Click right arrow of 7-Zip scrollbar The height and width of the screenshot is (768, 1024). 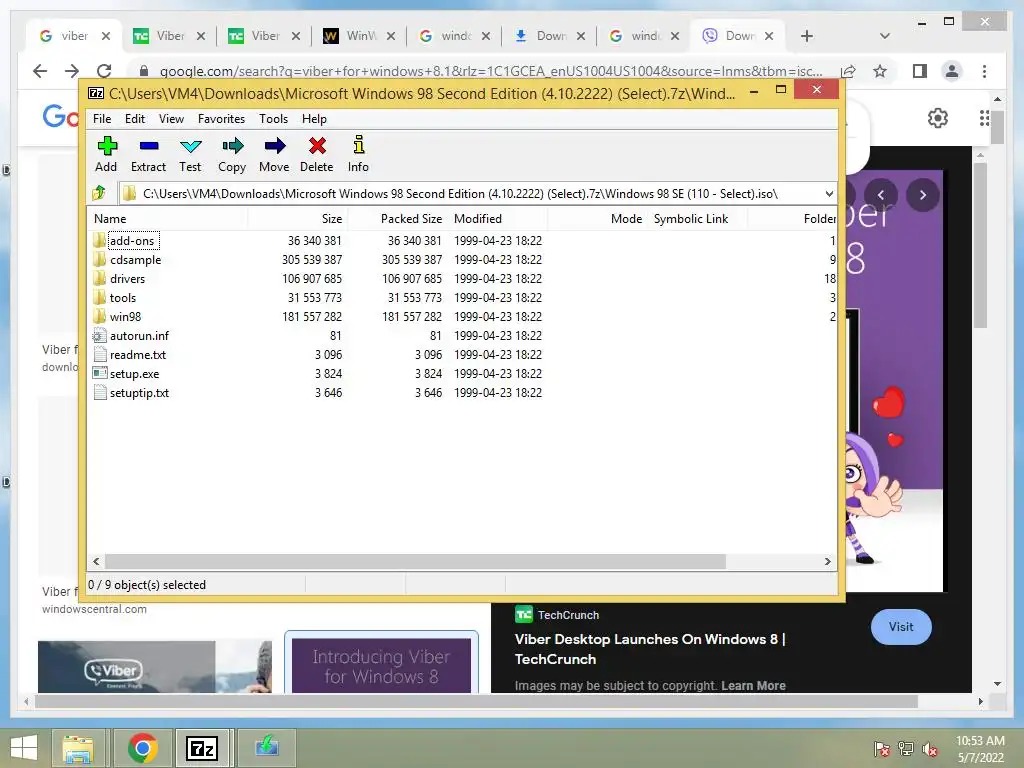click(827, 562)
